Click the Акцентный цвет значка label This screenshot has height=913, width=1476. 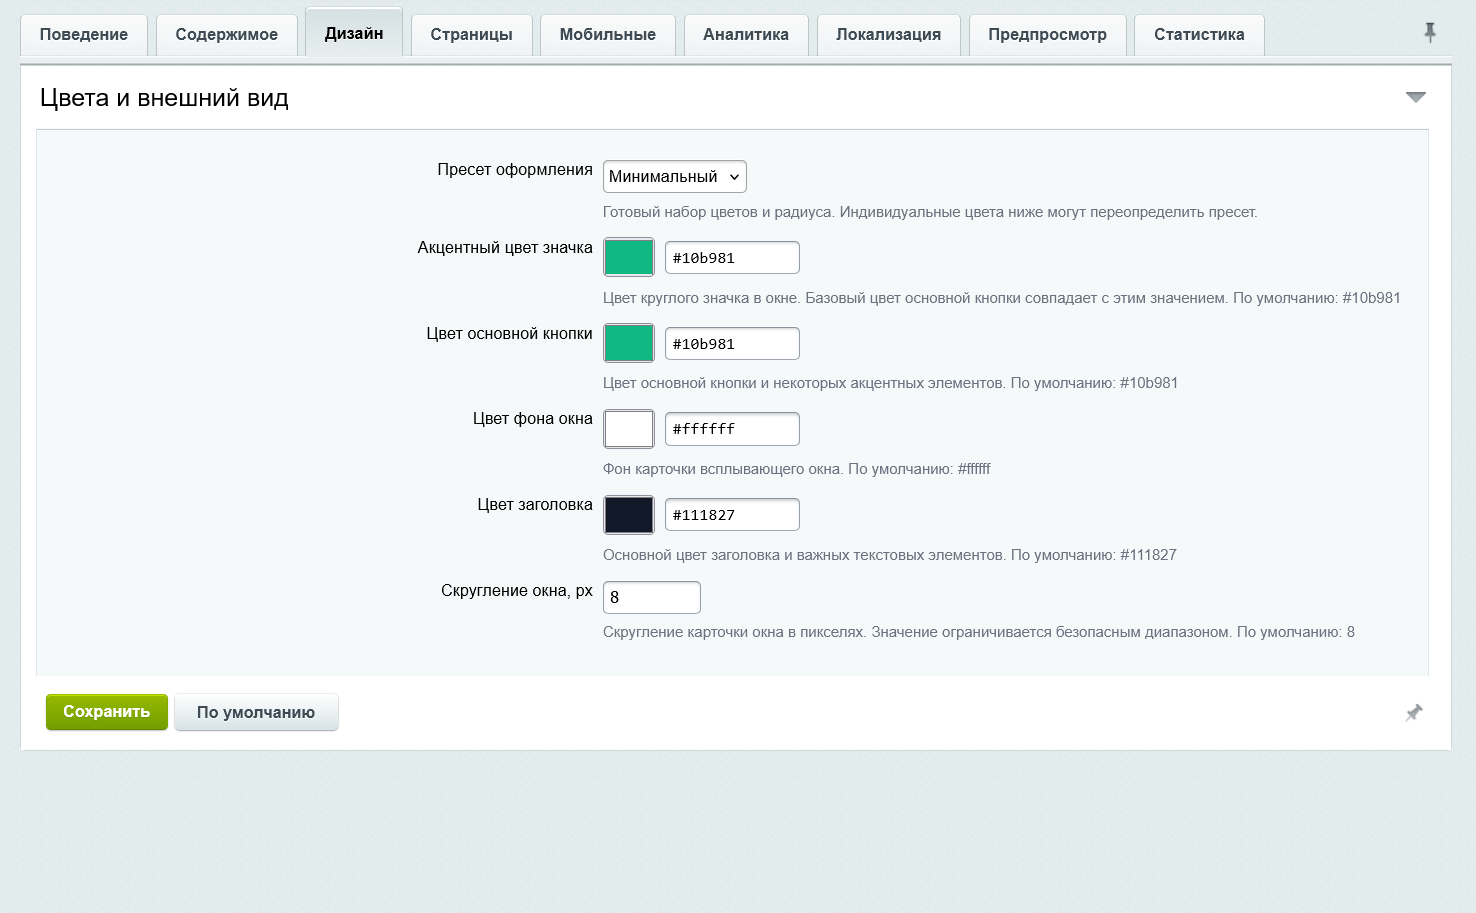coord(505,248)
